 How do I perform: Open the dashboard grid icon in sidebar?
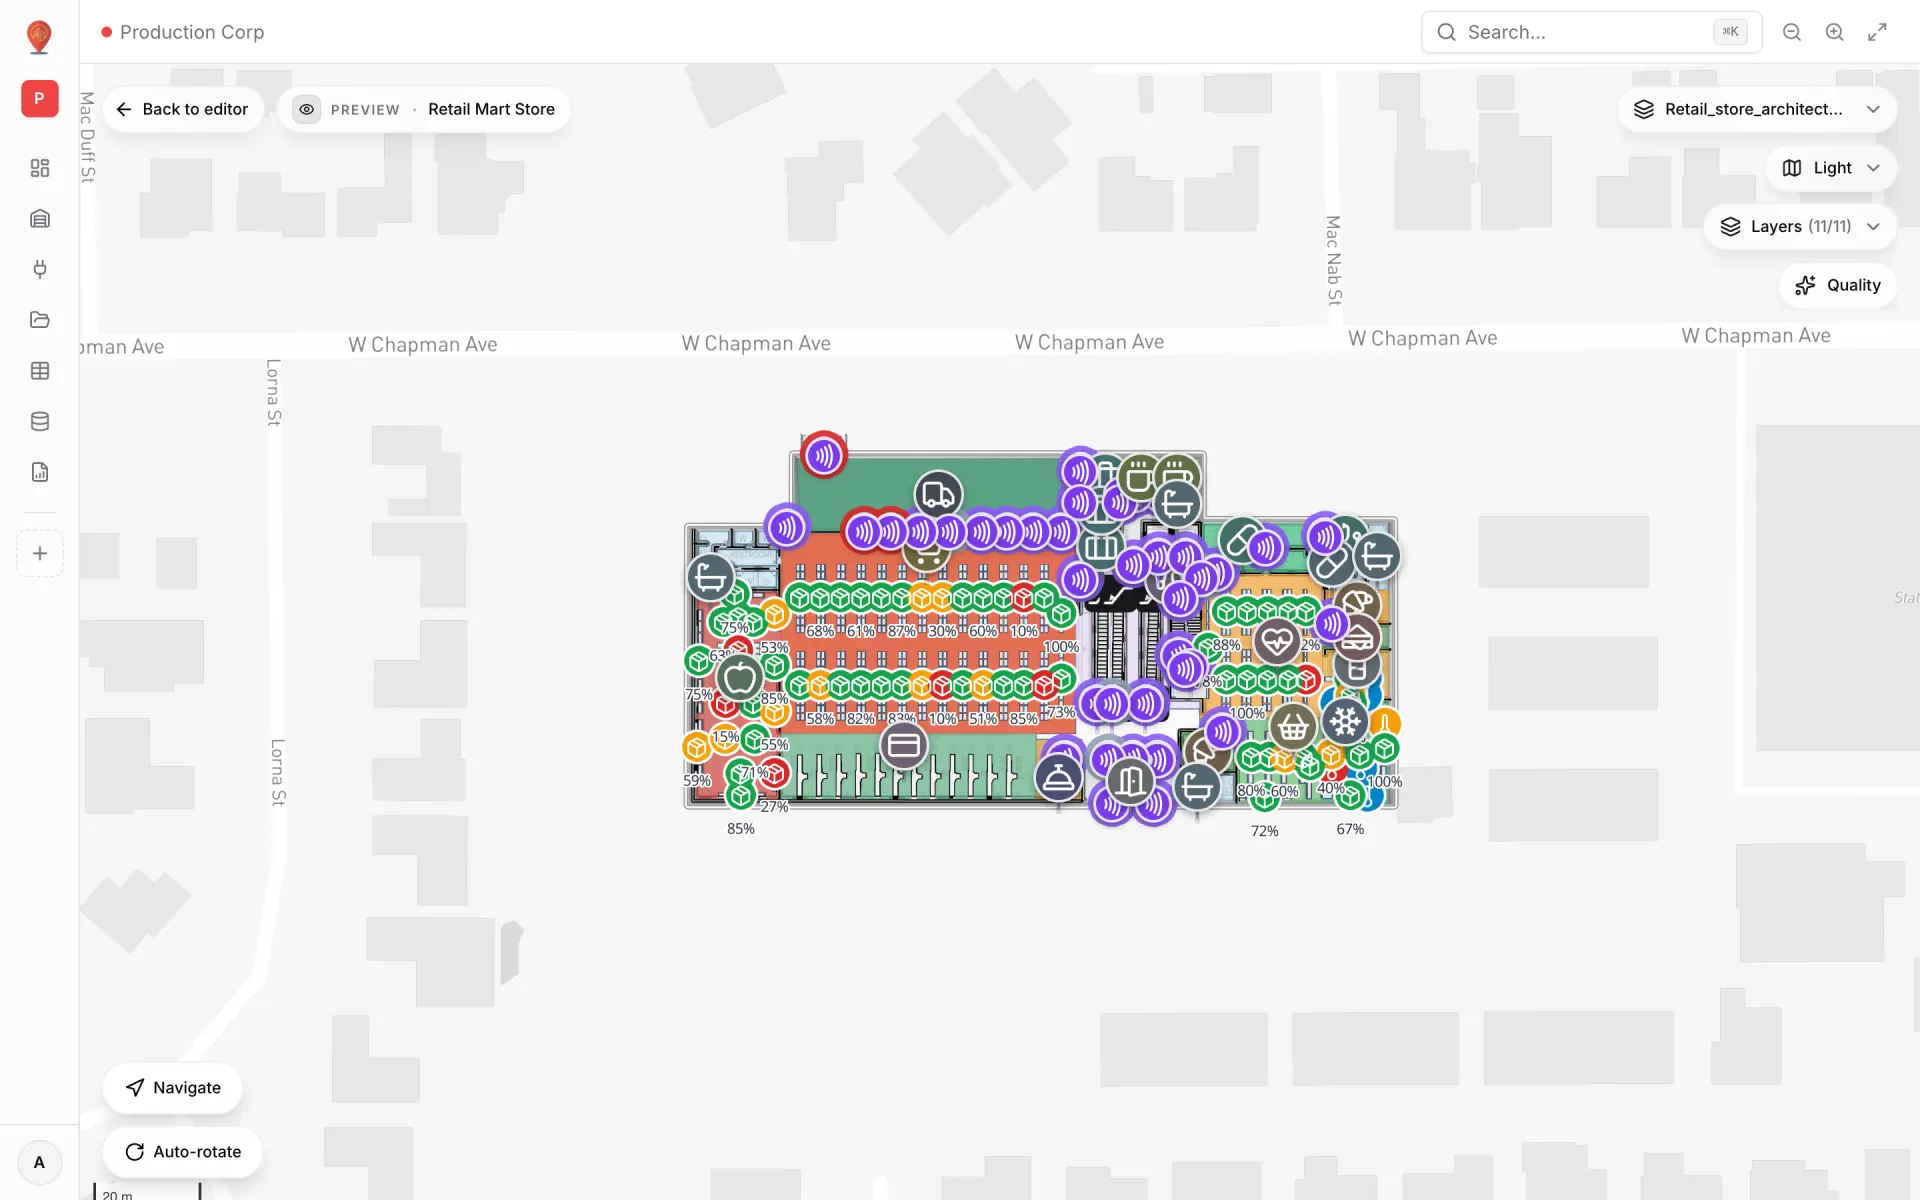tap(40, 168)
